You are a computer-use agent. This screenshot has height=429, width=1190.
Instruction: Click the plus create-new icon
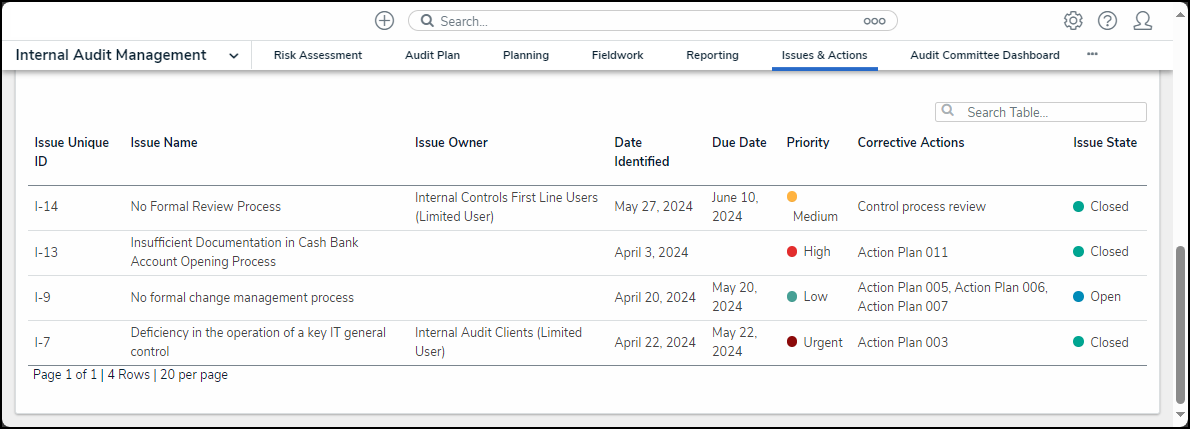pos(384,20)
